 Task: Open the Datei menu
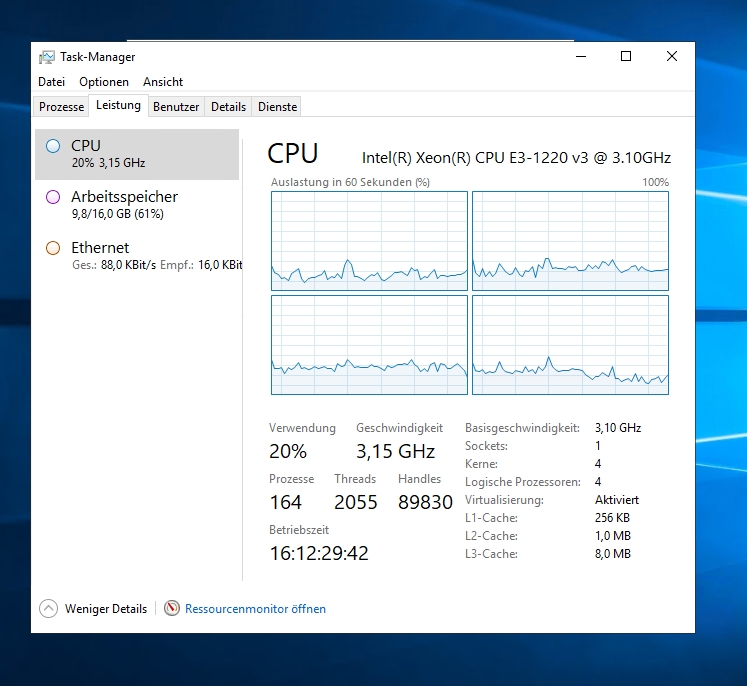coord(51,82)
